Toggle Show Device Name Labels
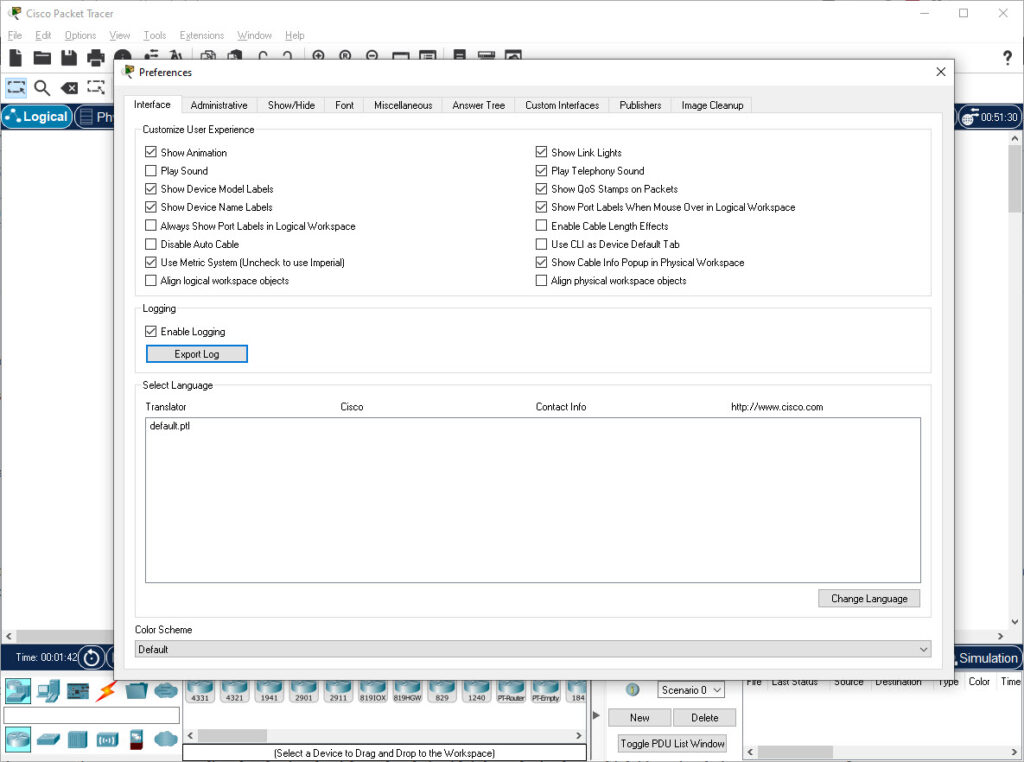 tap(151, 207)
